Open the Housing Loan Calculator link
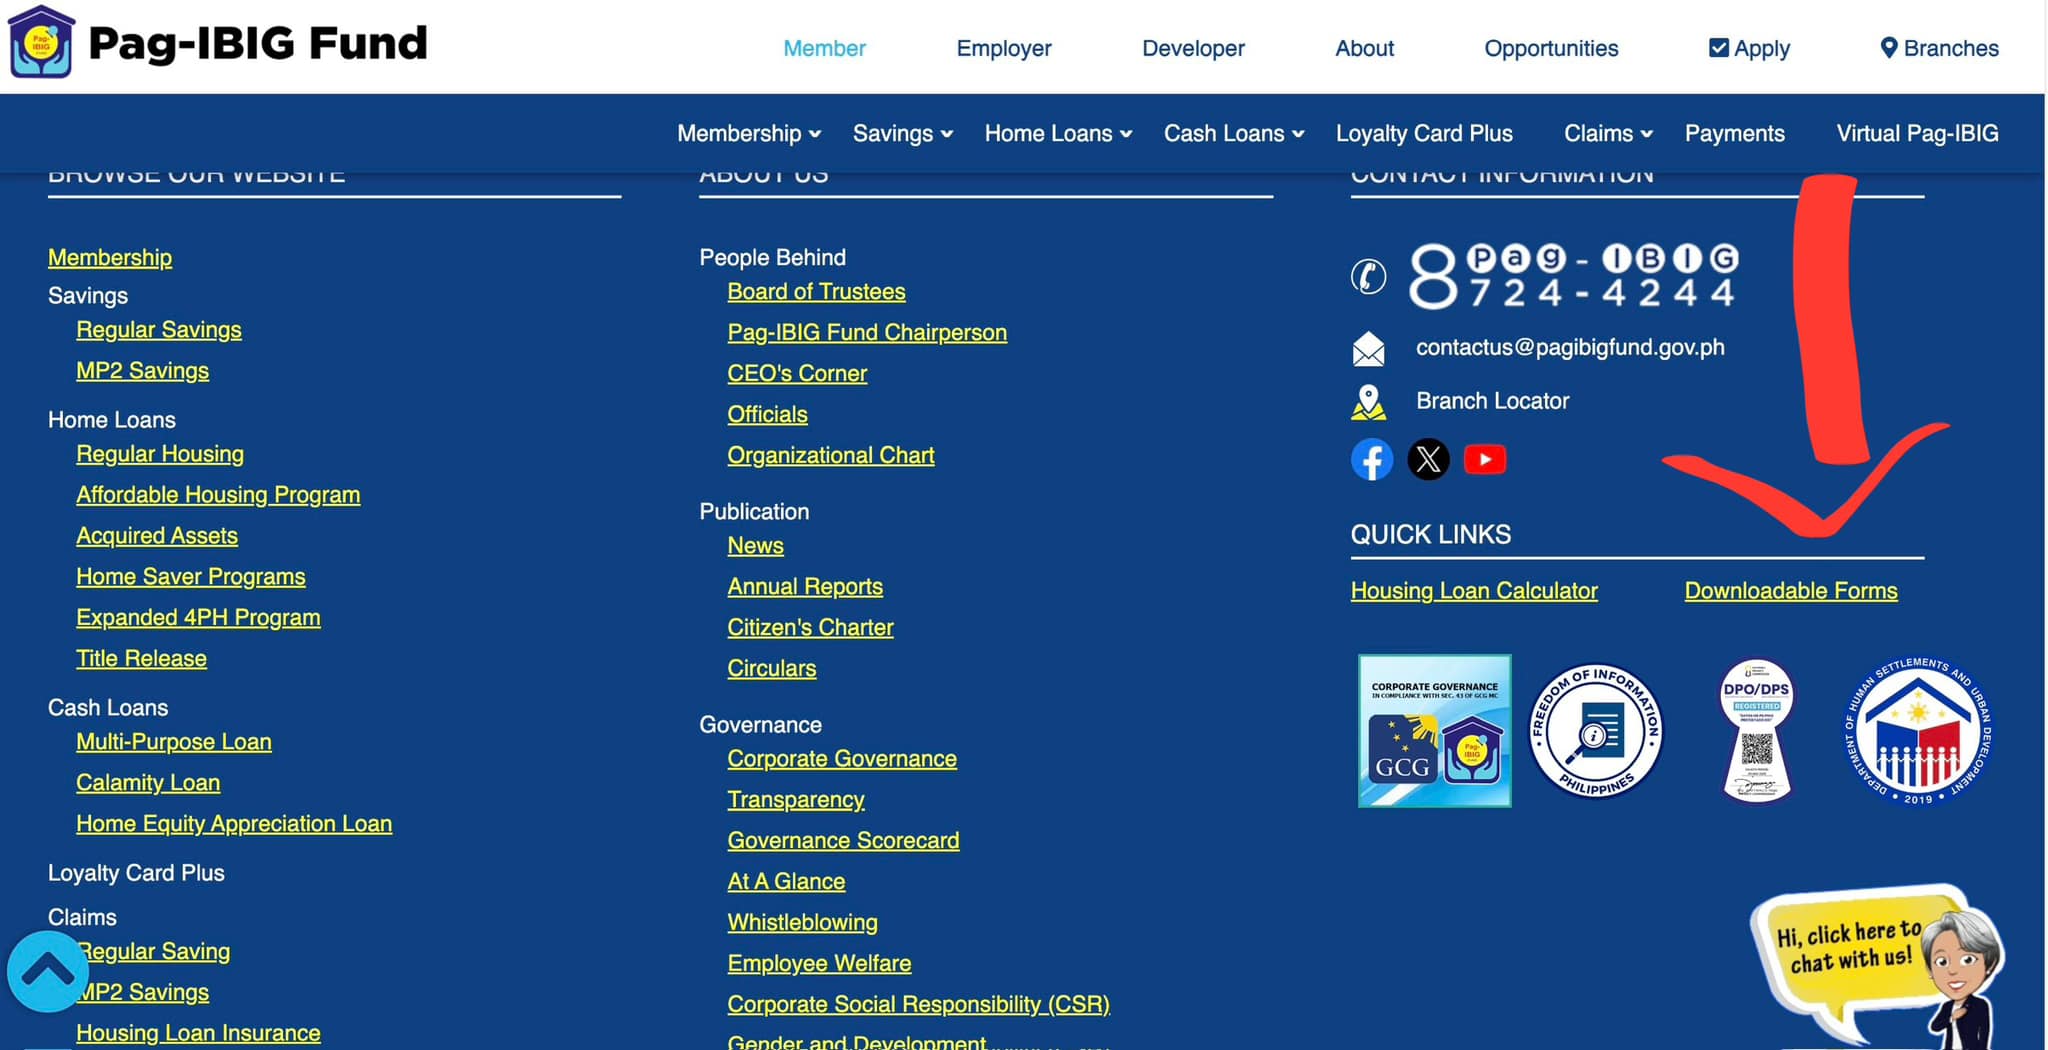 point(1474,591)
